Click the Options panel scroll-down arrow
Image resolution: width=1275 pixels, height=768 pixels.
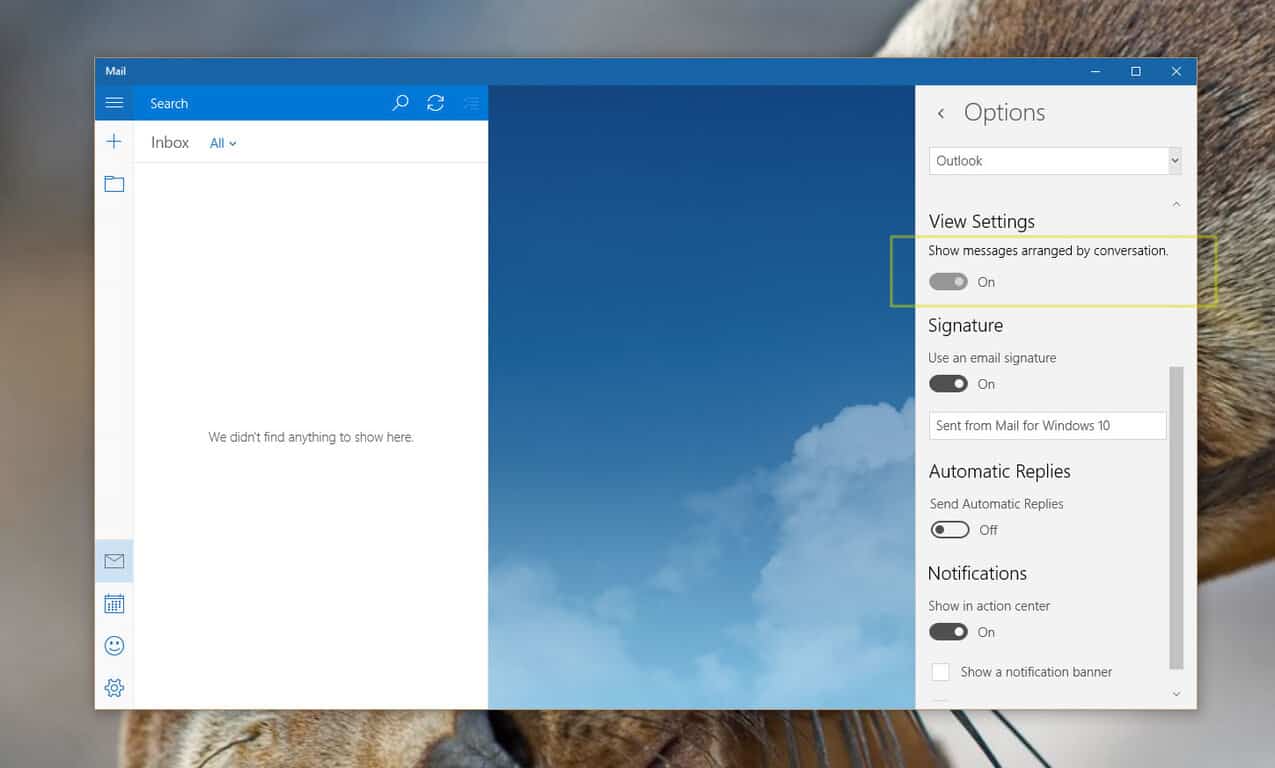[1176, 694]
